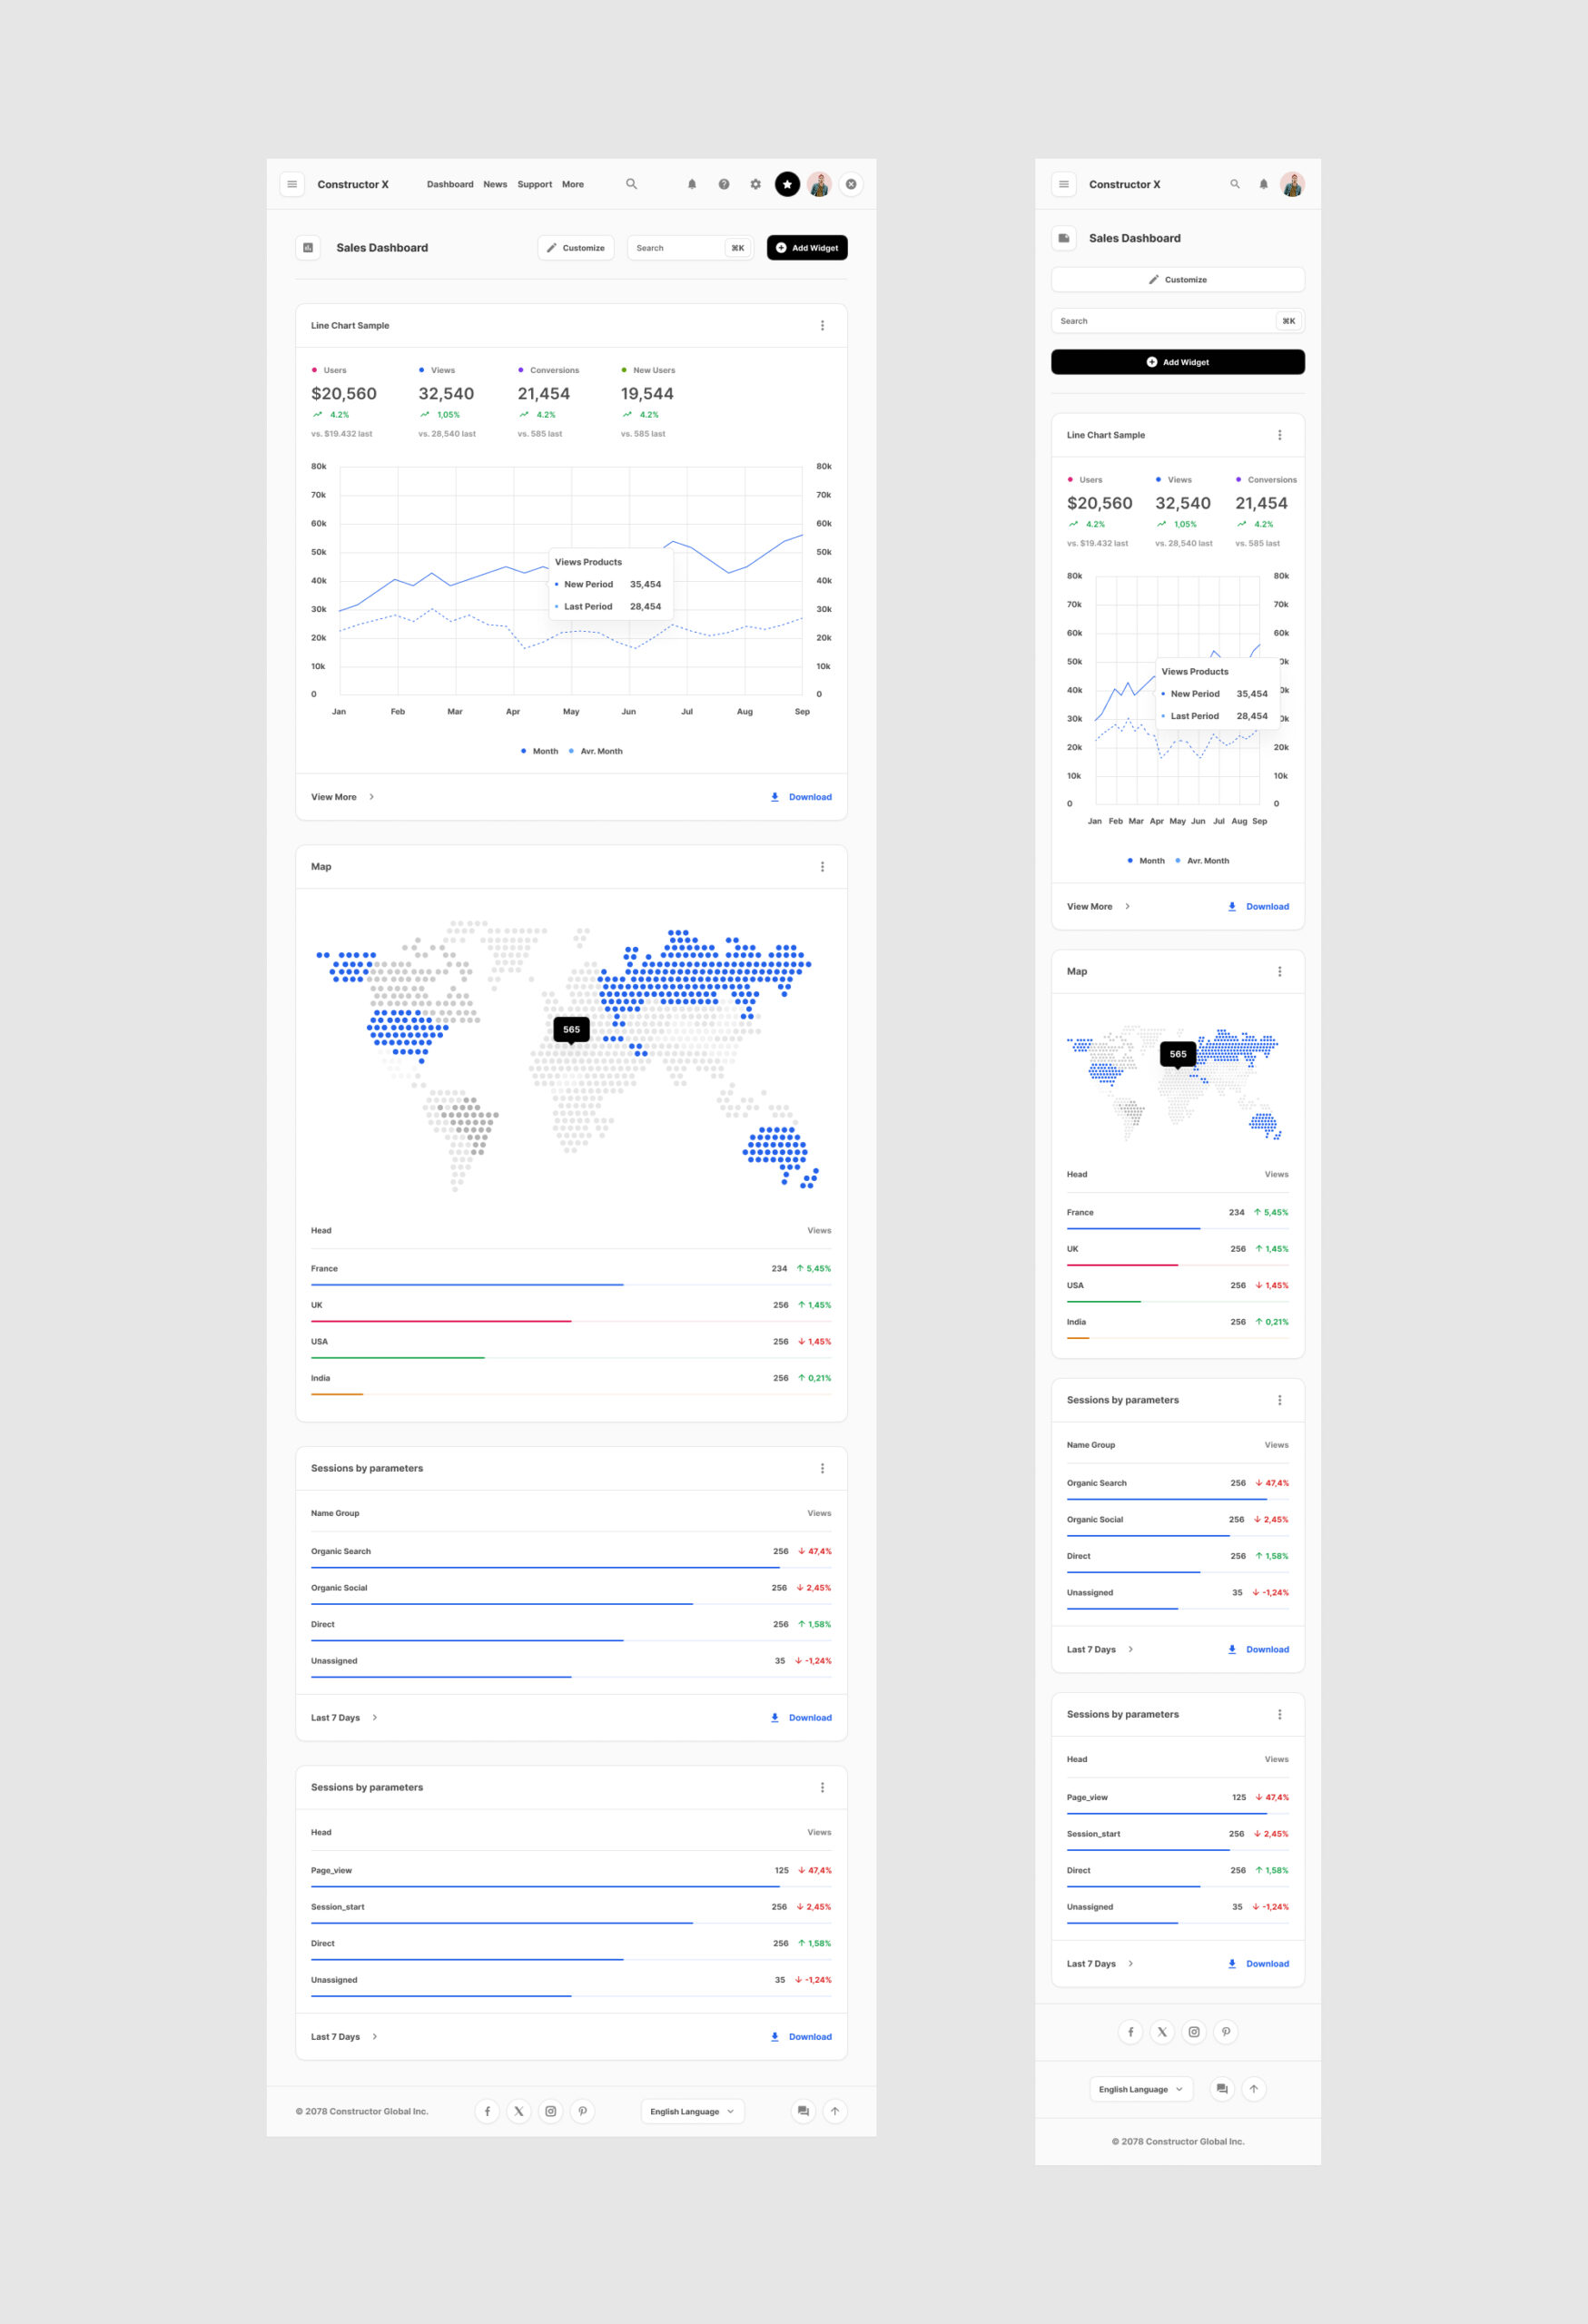This screenshot has height=2324, width=1588.
Task: Open the help question mark icon
Action: [724, 184]
